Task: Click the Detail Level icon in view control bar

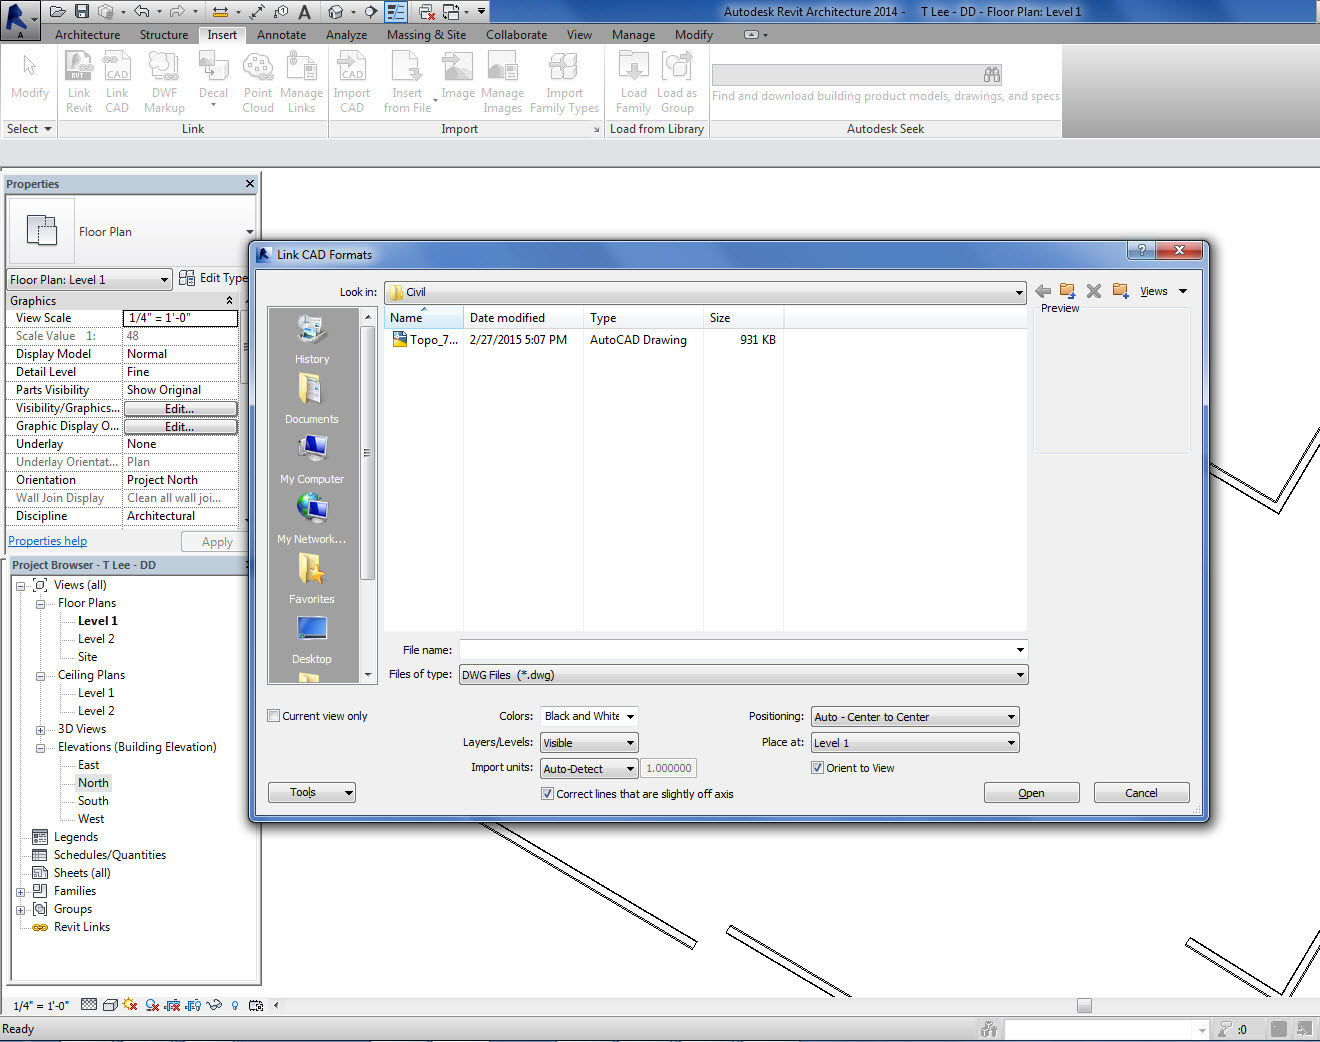Action: tap(89, 1005)
